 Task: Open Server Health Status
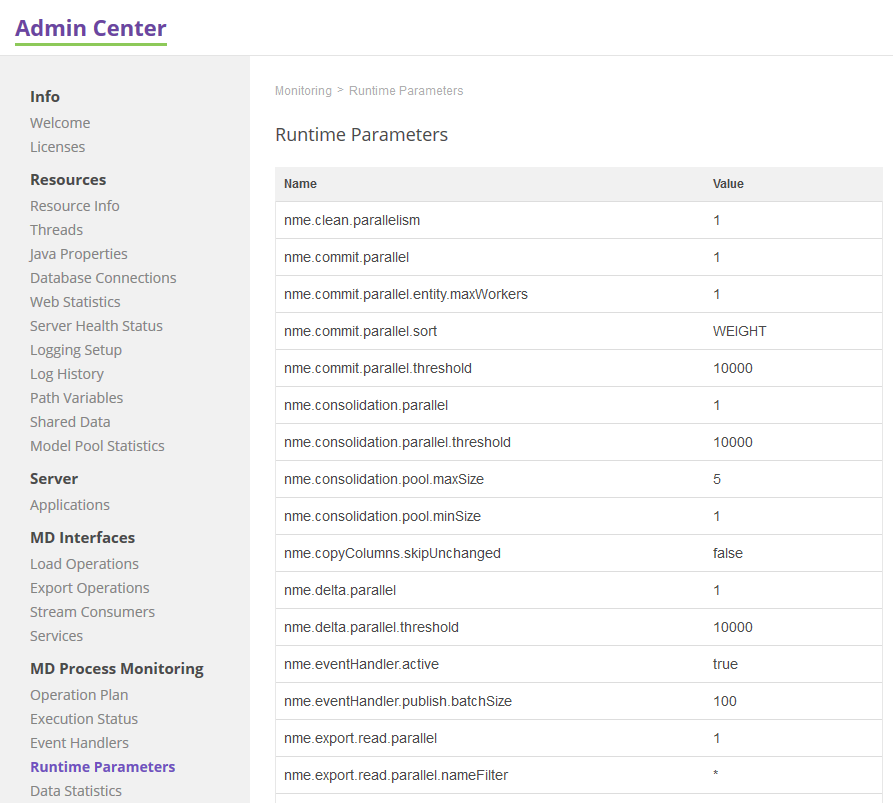tap(96, 326)
